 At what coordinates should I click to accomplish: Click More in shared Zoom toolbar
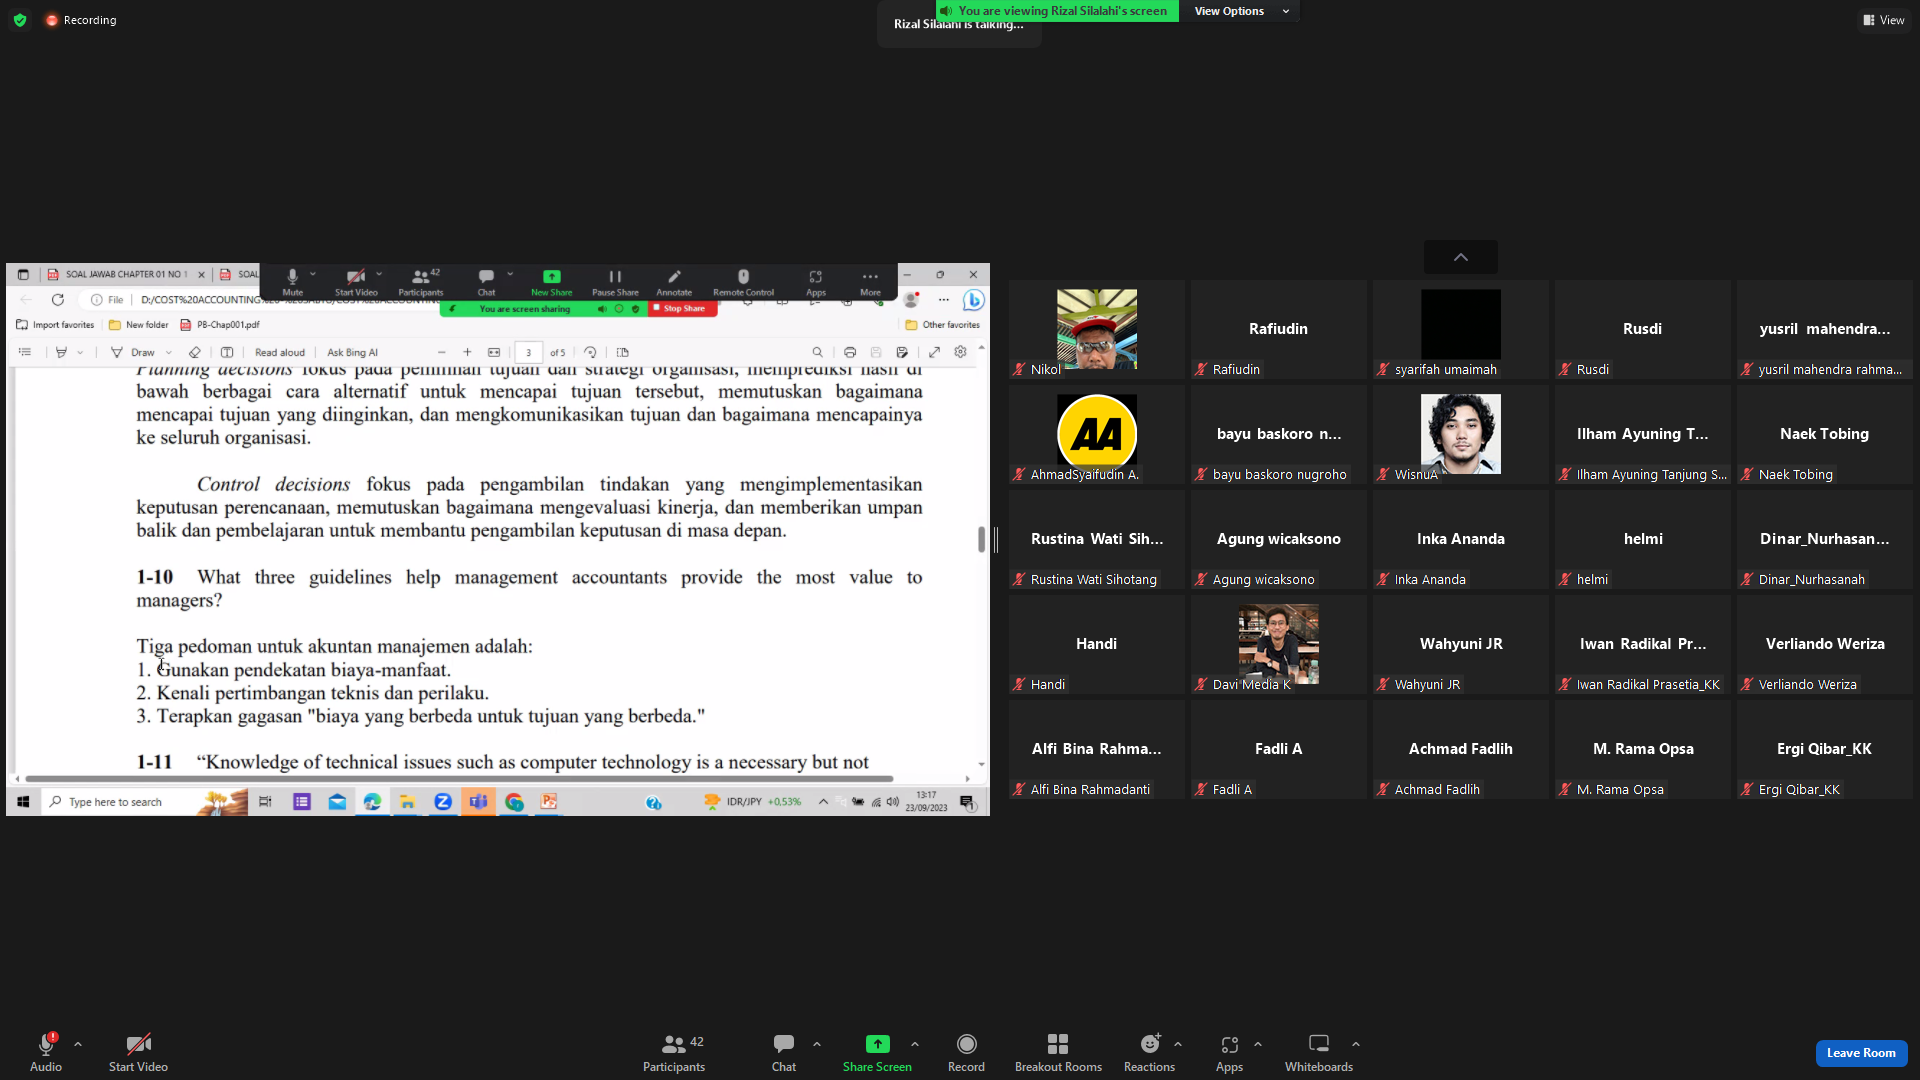coord(870,282)
